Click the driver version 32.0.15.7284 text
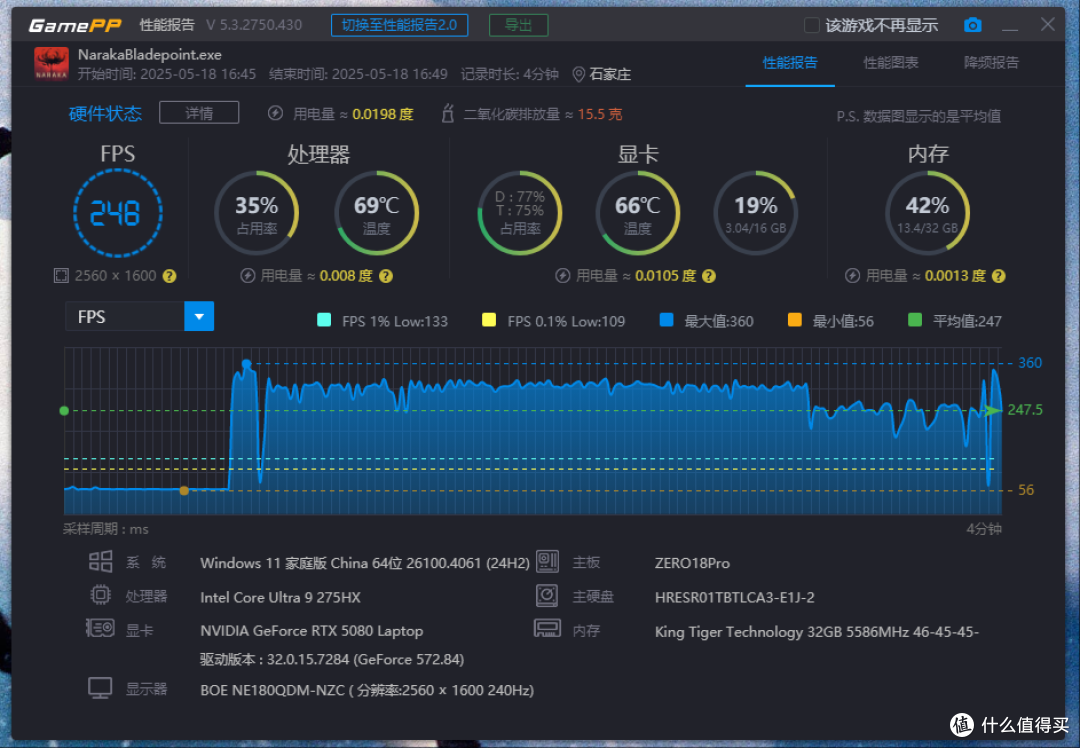 (332, 660)
